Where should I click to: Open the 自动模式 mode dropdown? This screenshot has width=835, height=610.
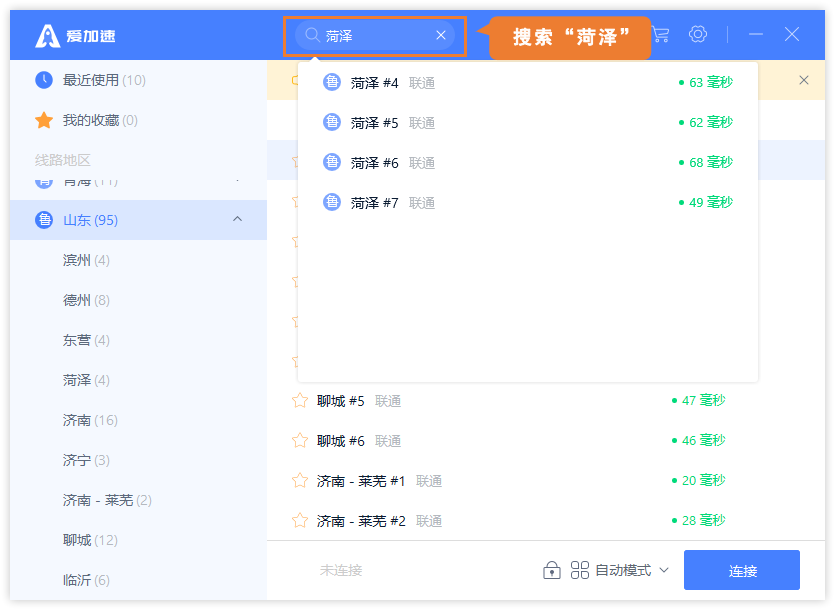tap(620, 570)
